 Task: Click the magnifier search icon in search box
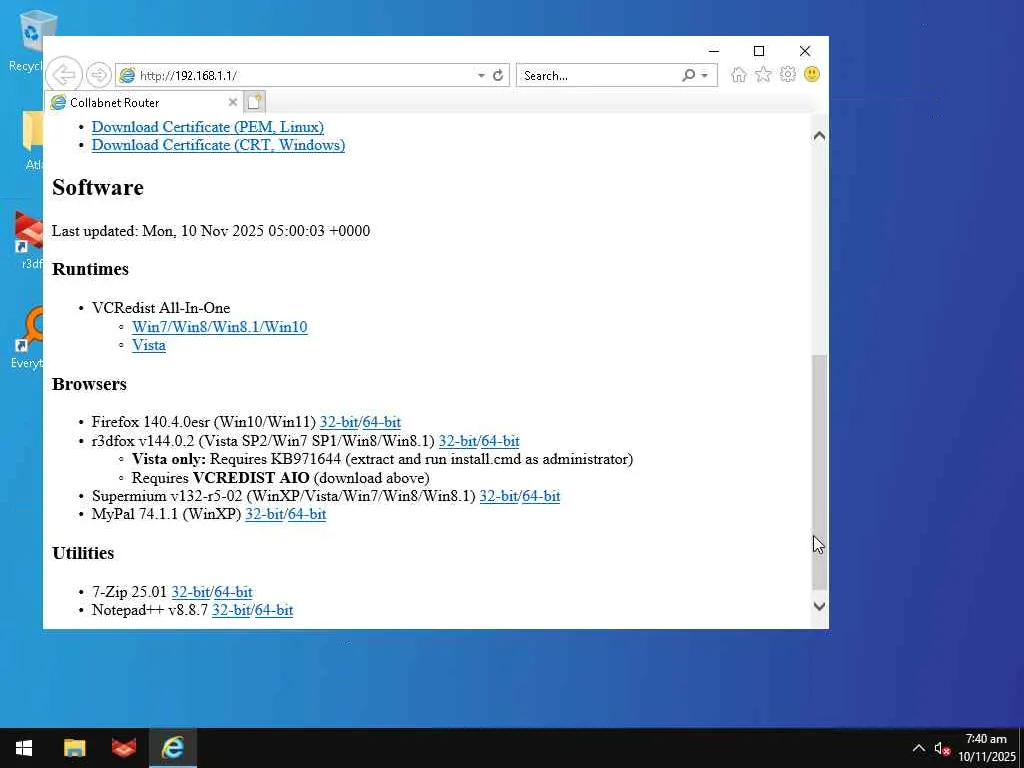(x=688, y=75)
